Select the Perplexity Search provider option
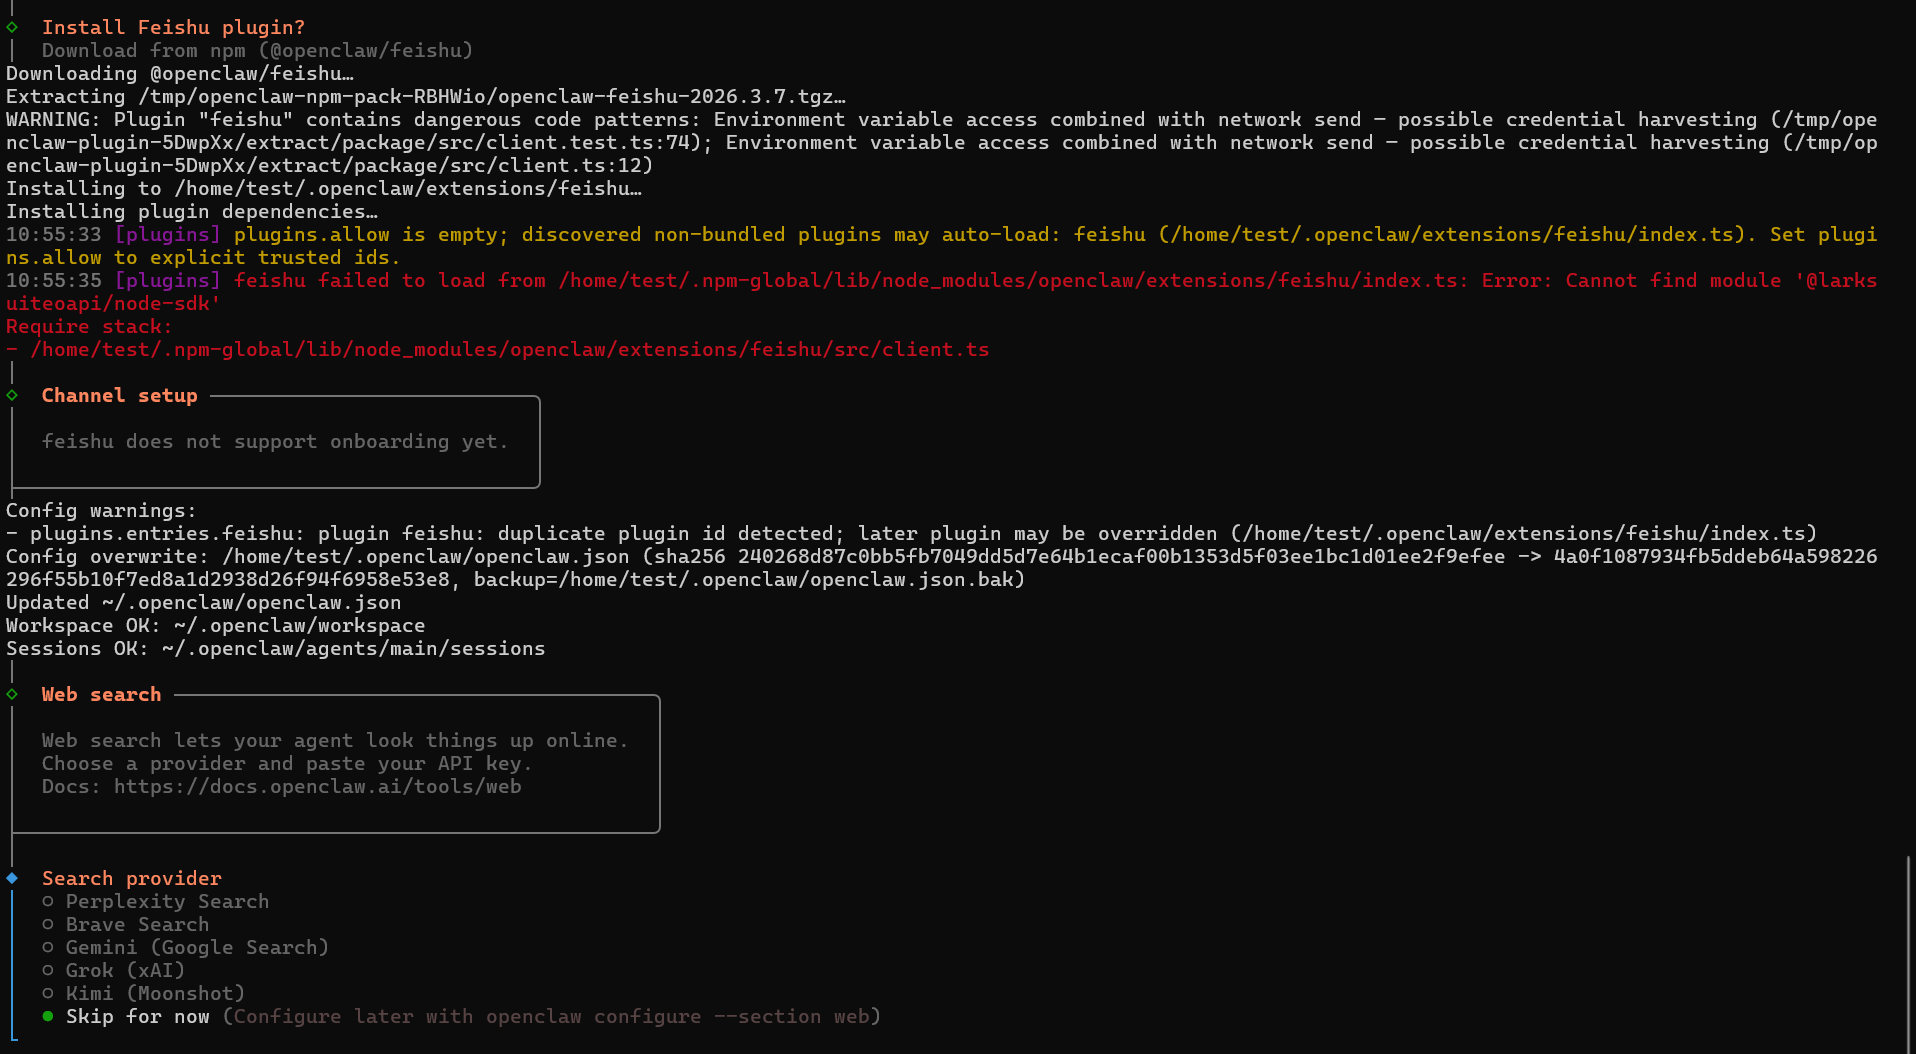The image size is (1916, 1054). point(156,901)
